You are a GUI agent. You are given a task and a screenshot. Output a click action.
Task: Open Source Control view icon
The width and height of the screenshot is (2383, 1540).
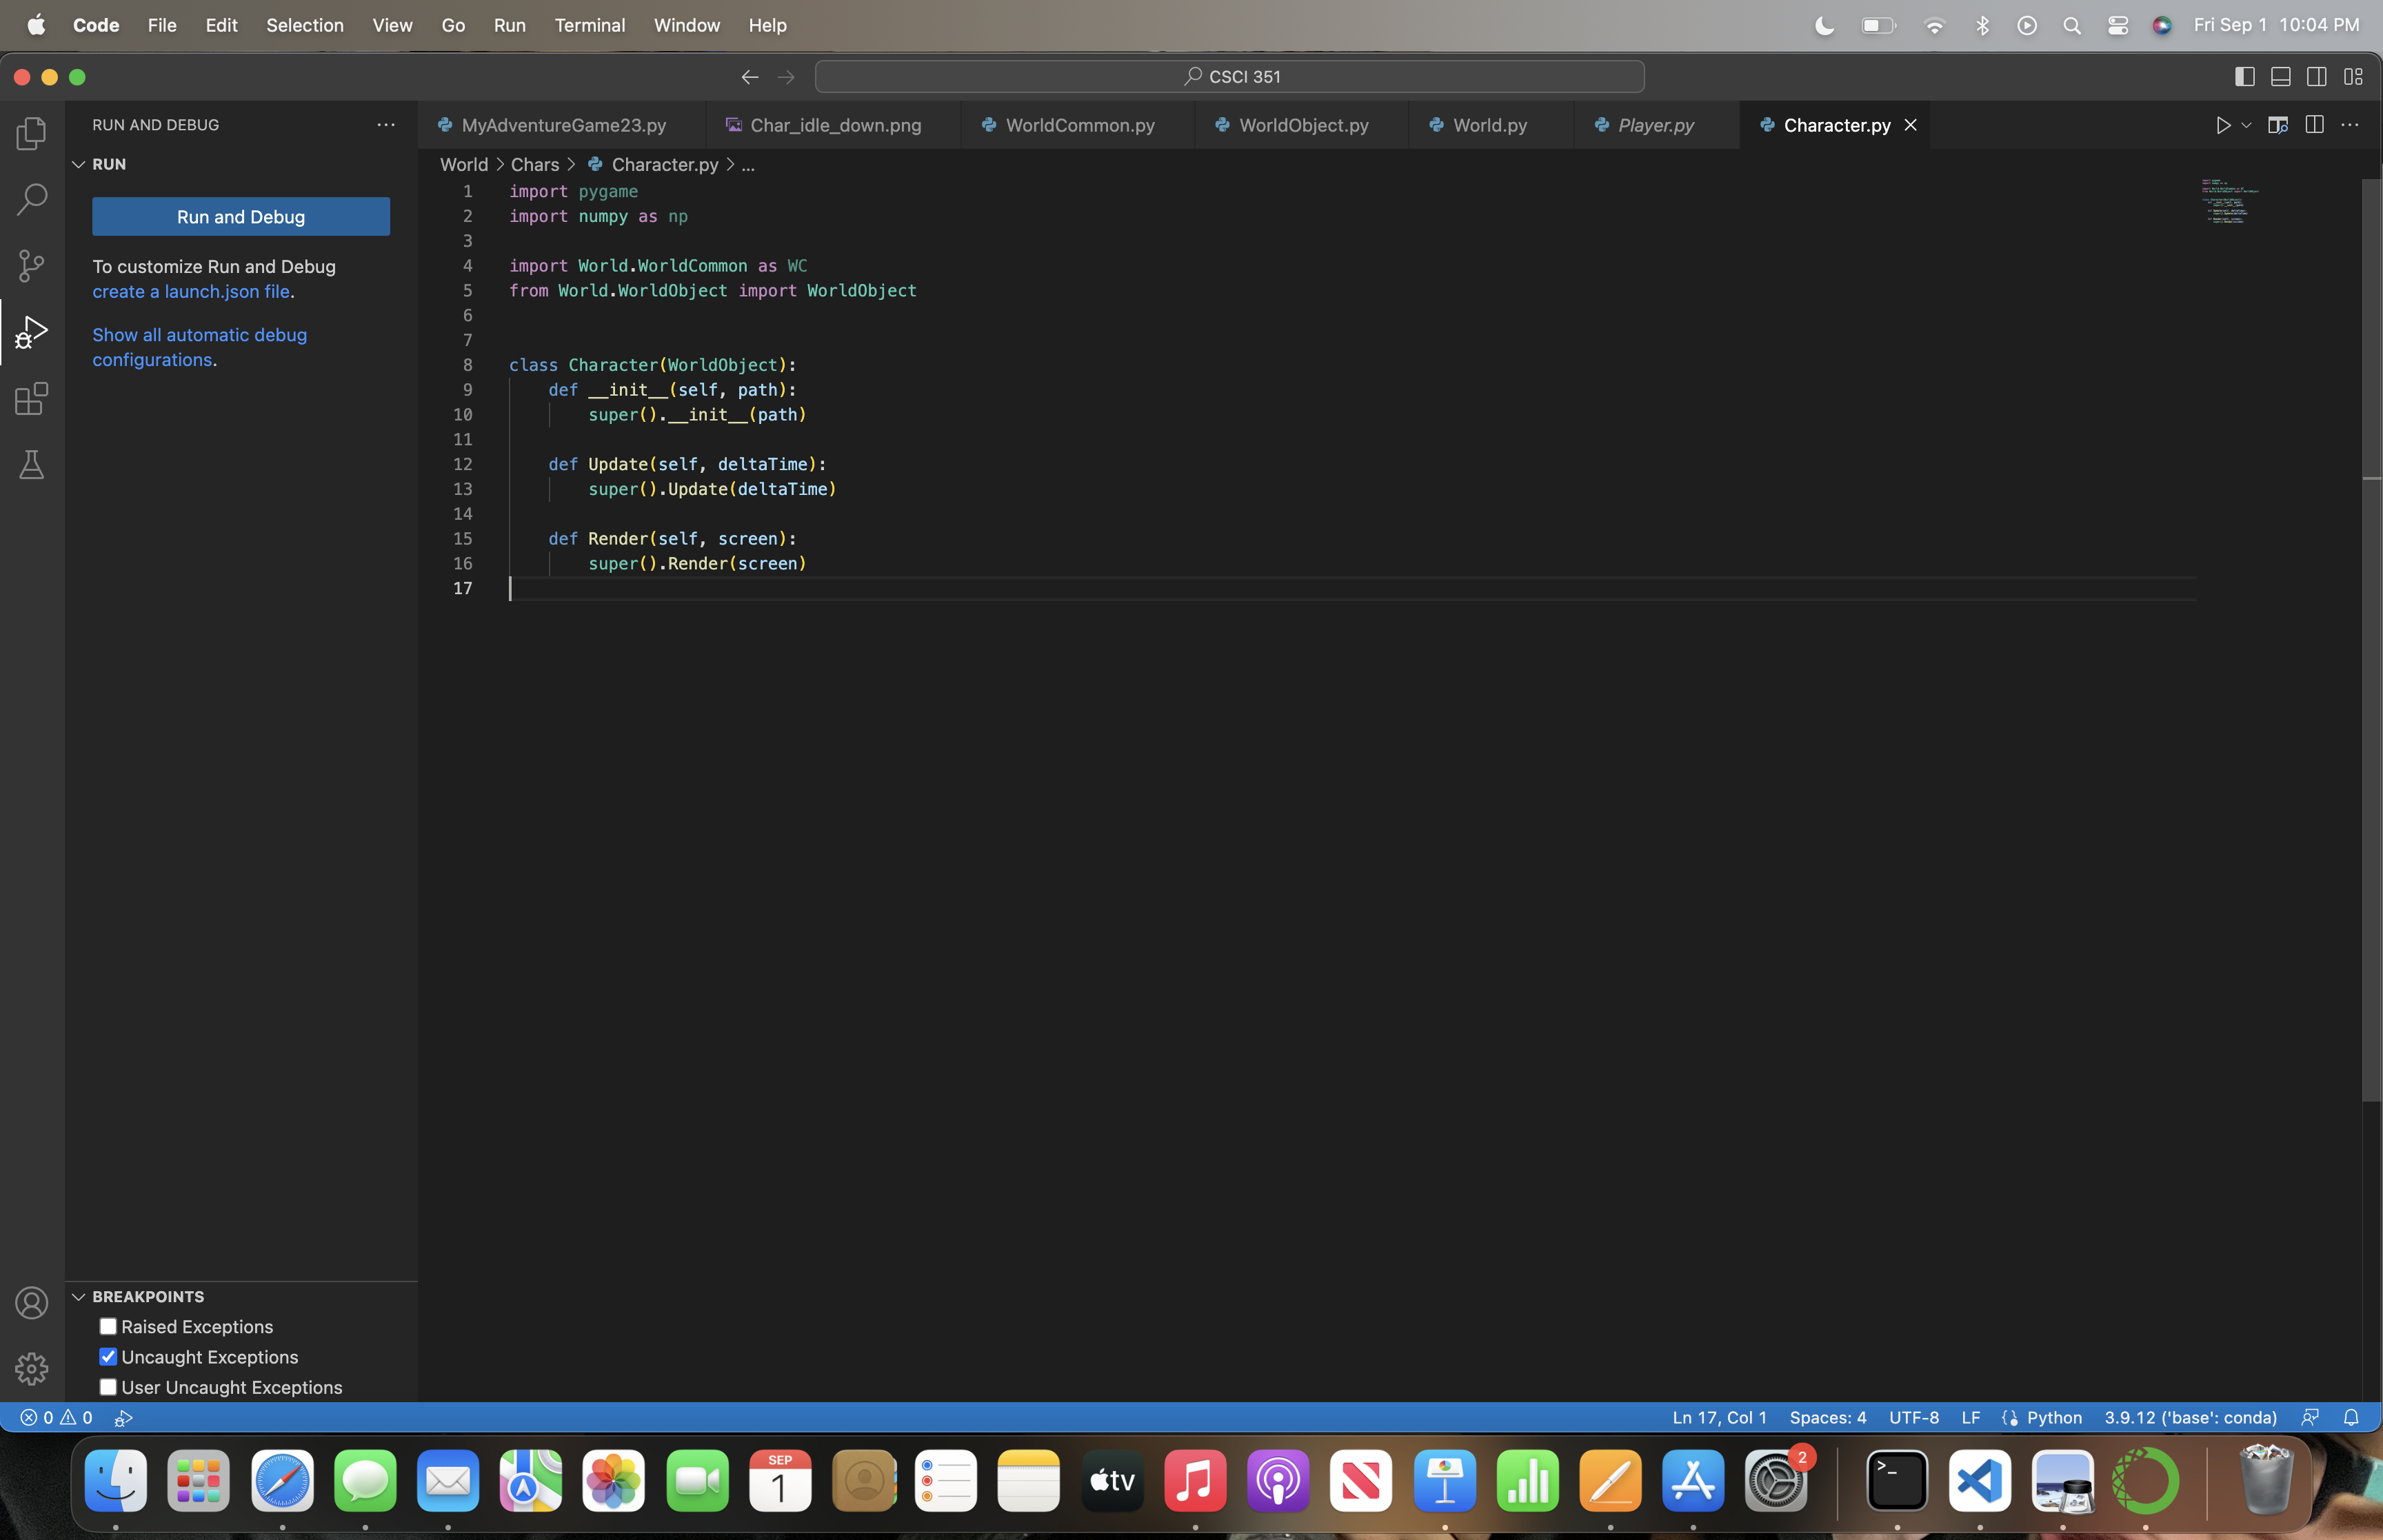pyautogui.click(x=32, y=265)
